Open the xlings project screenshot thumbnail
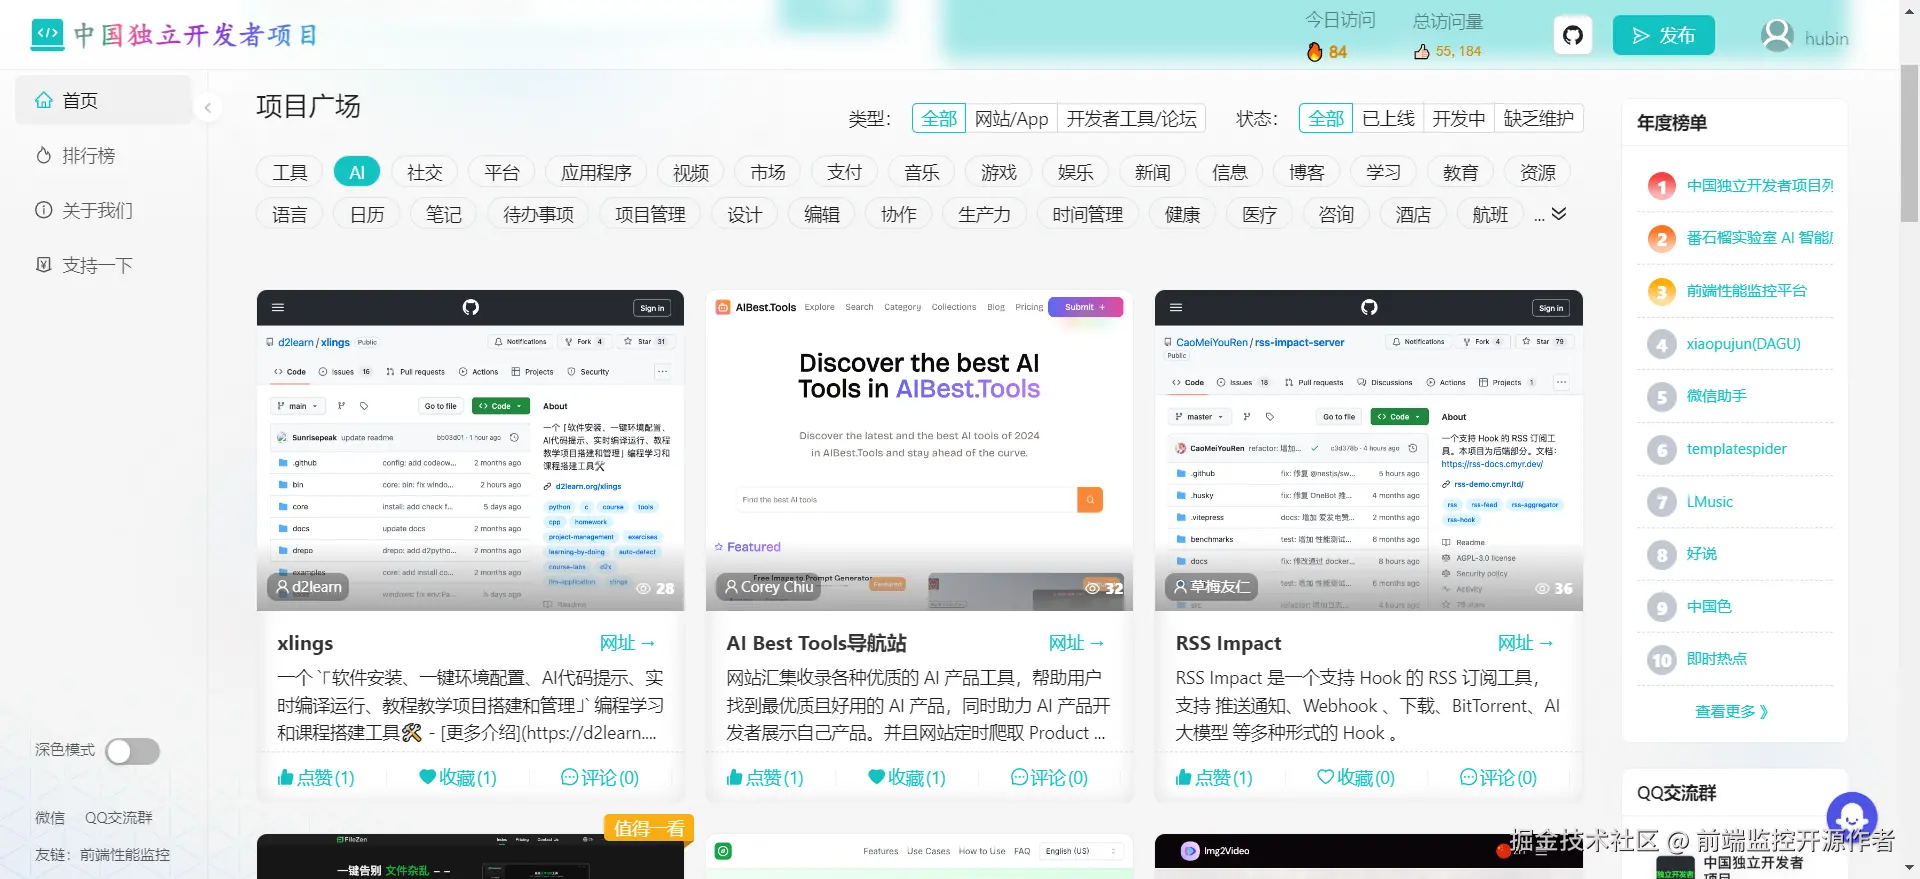This screenshot has width=1920, height=879. click(470, 450)
